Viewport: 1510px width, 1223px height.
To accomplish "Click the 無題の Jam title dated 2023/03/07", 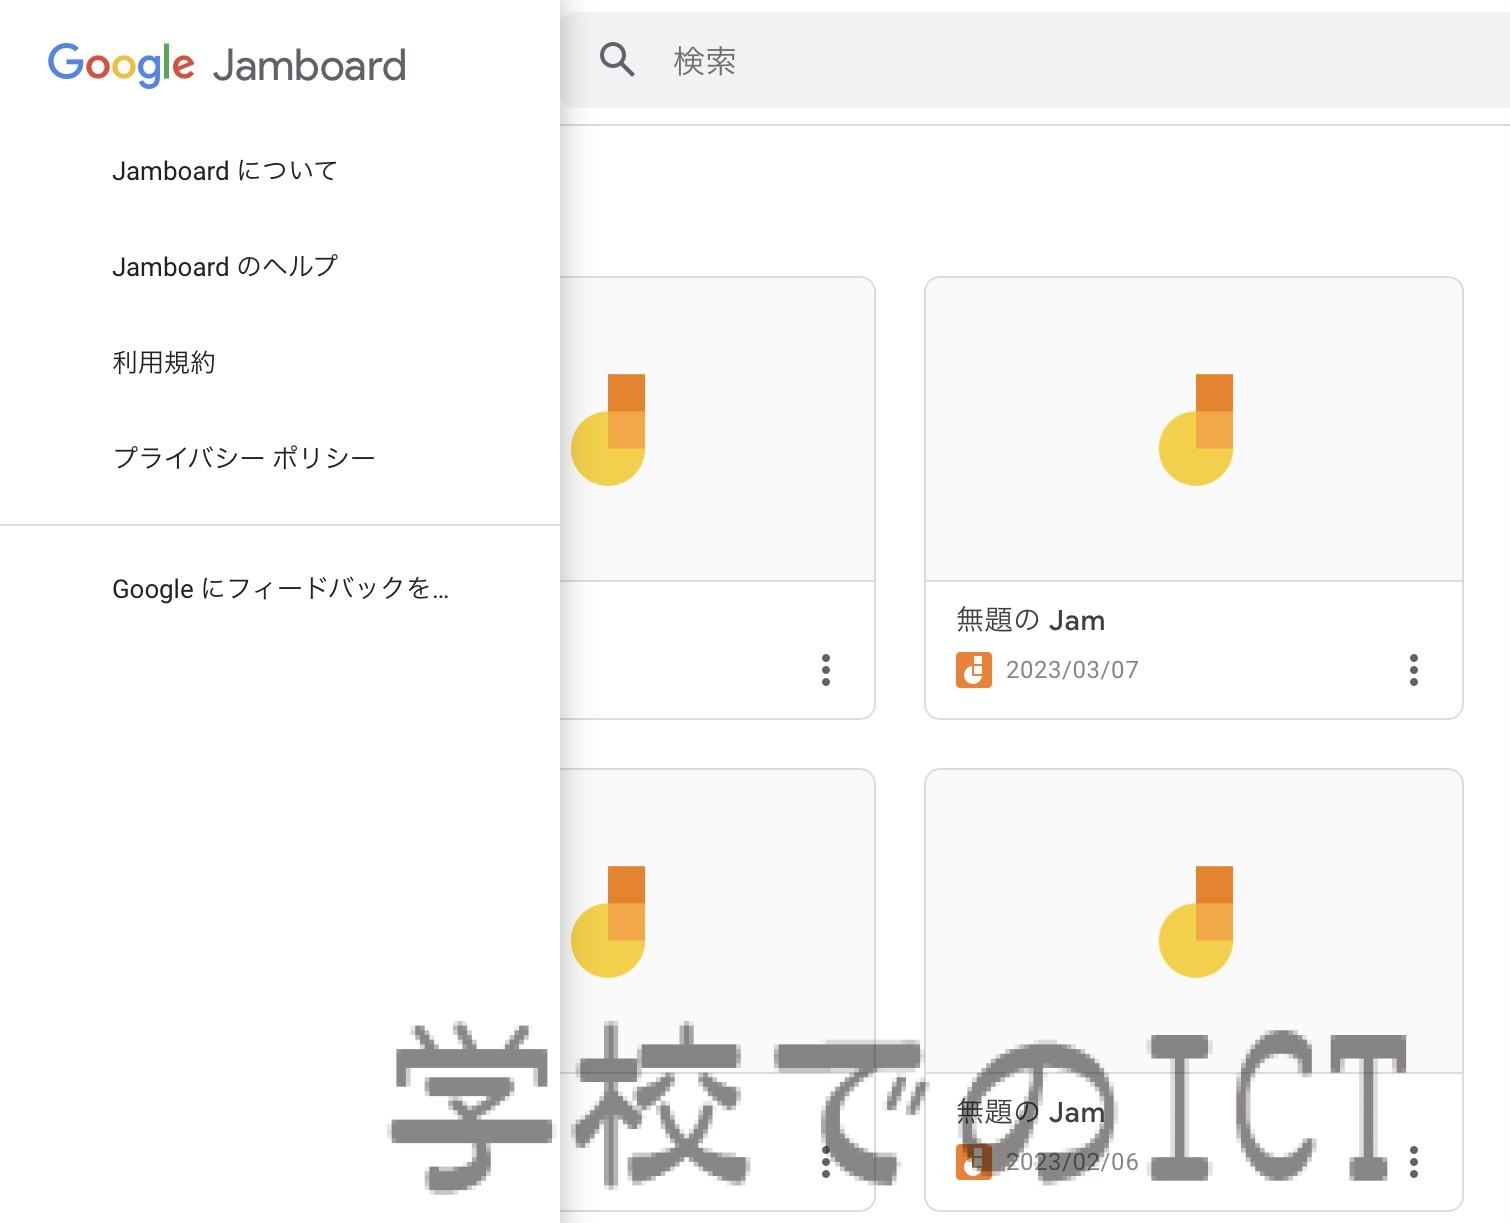I will point(1030,620).
